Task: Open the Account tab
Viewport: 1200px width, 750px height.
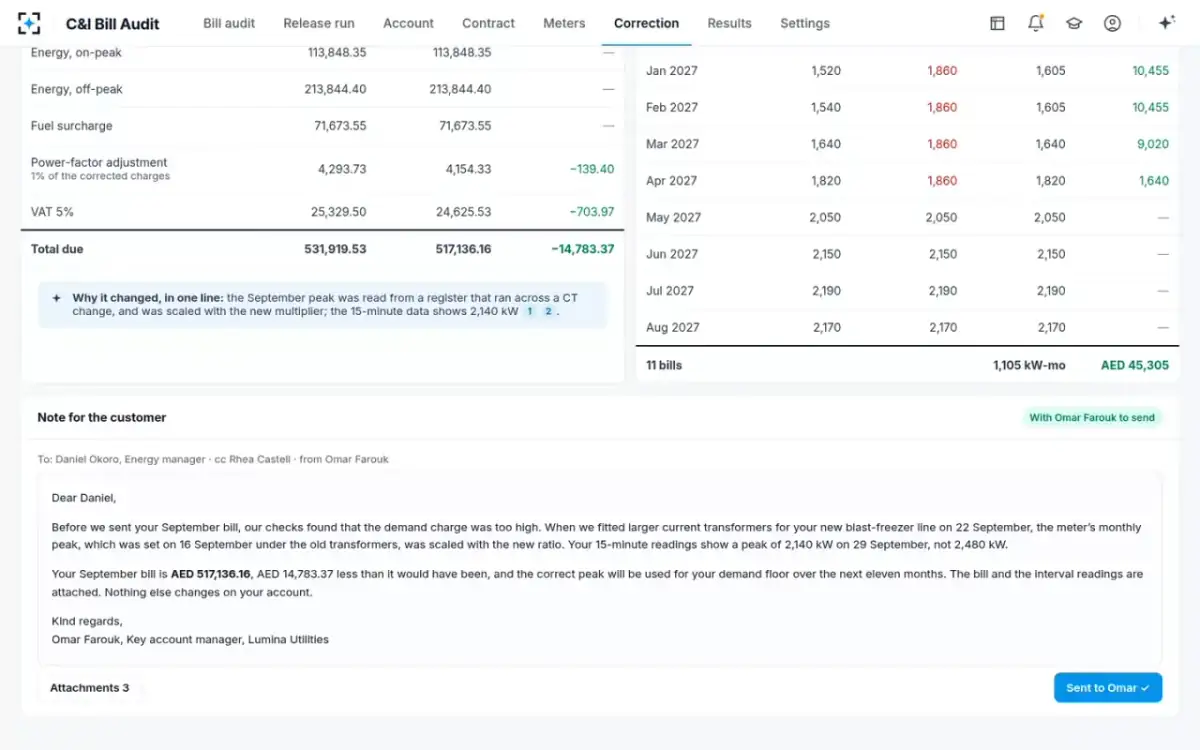Action: [408, 23]
